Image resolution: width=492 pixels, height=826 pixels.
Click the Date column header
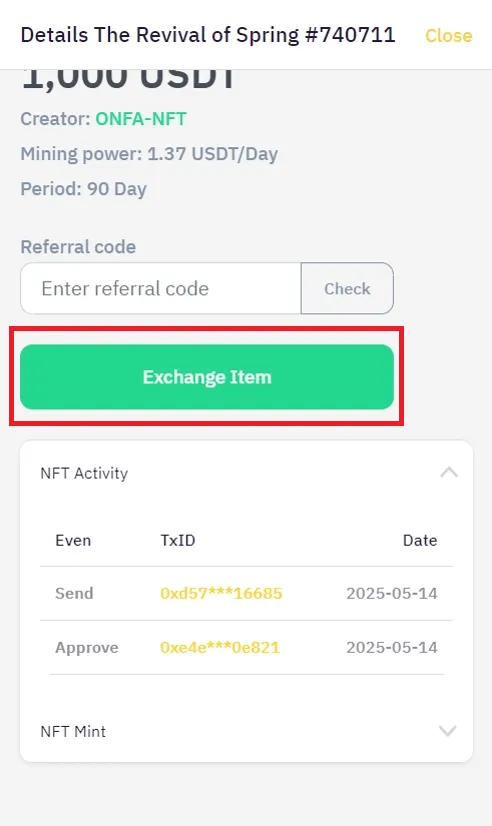420,540
